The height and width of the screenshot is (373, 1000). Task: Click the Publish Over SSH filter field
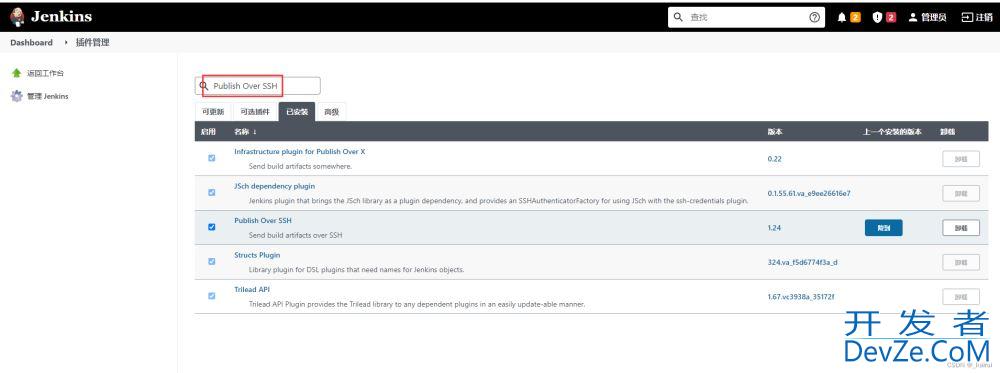pos(258,85)
